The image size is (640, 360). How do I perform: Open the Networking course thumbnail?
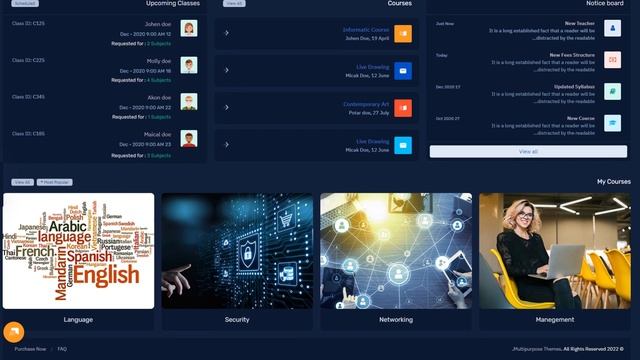click(x=396, y=251)
